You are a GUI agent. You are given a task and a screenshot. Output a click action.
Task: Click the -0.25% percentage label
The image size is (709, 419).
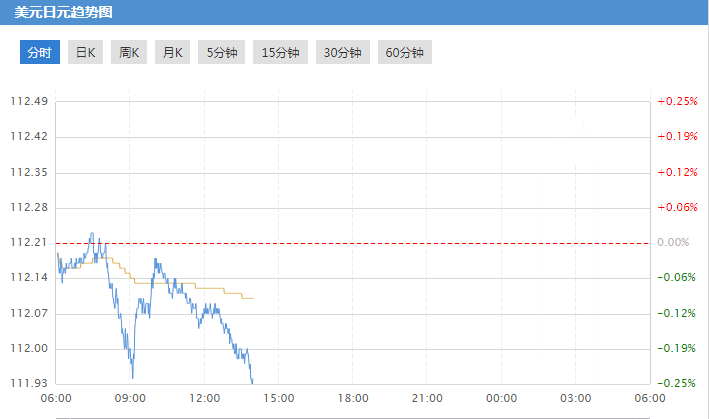pyautogui.click(x=676, y=384)
